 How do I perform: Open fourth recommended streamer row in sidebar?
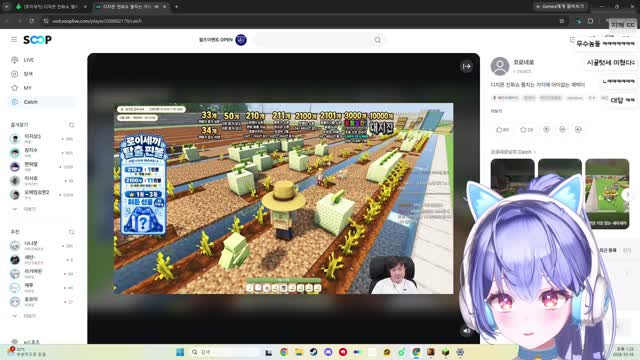[42, 287]
